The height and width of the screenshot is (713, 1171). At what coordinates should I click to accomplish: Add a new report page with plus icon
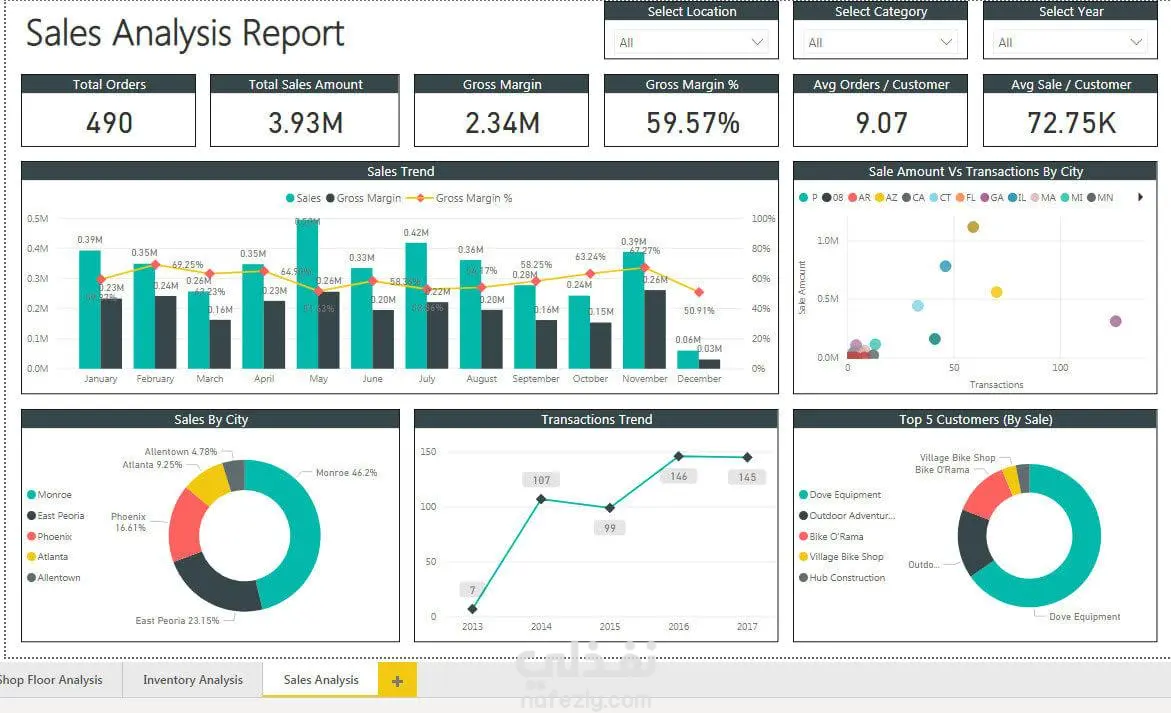397,680
